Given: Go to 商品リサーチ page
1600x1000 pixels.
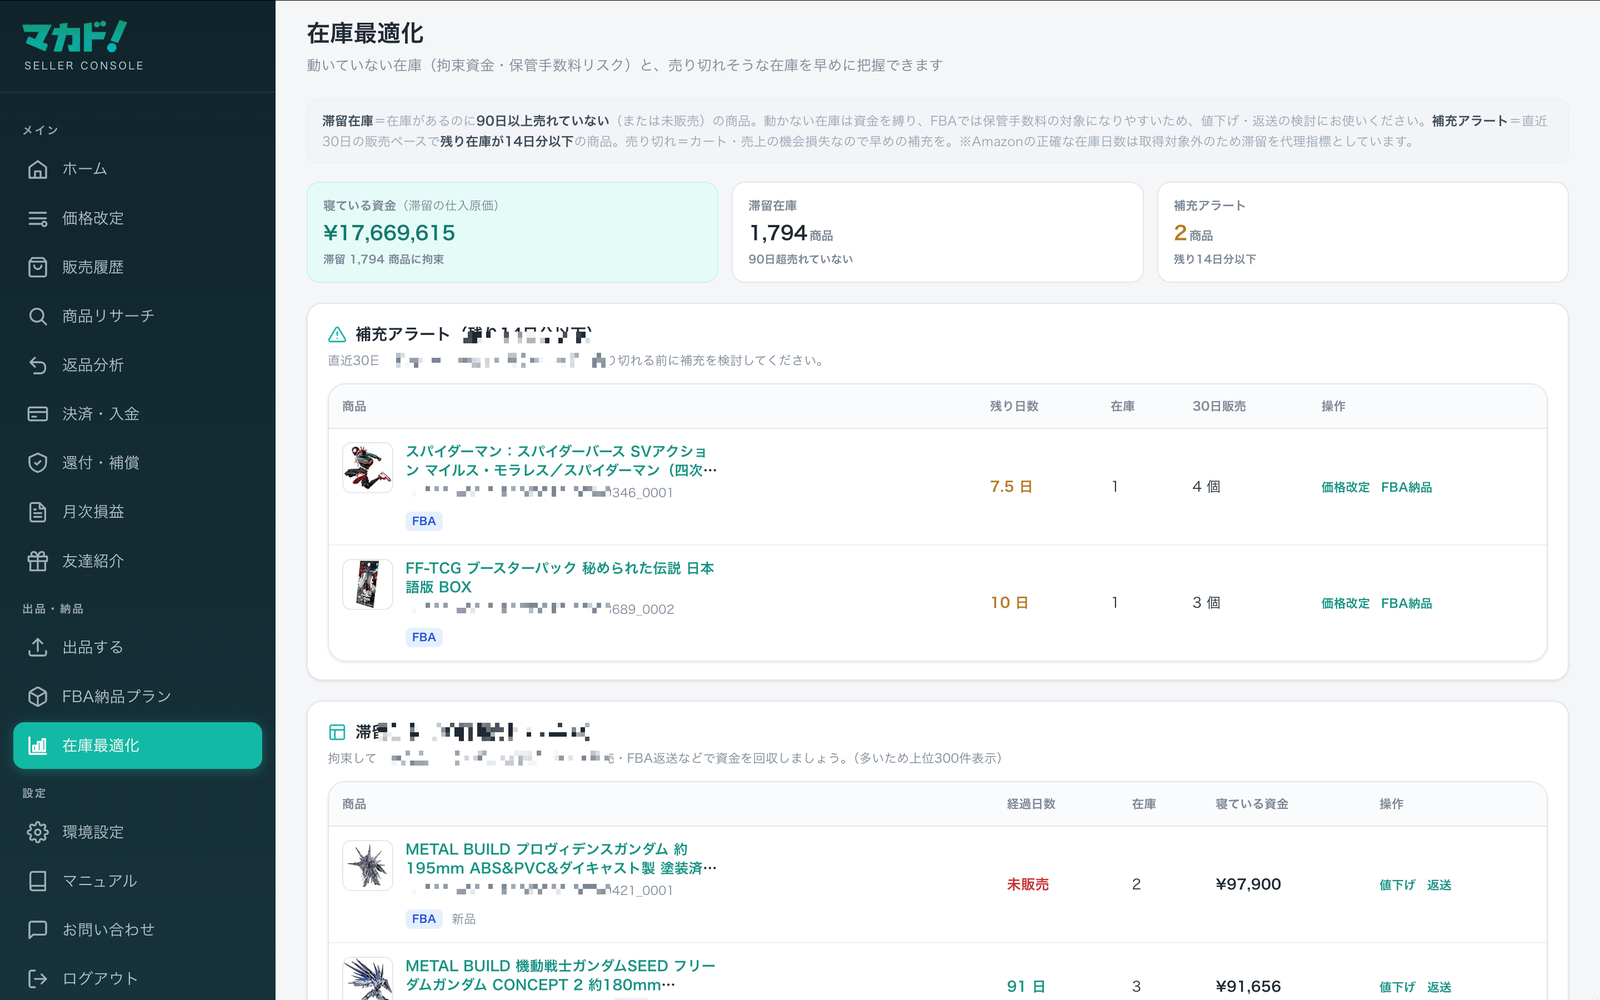Looking at the screenshot, I should (x=138, y=316).
